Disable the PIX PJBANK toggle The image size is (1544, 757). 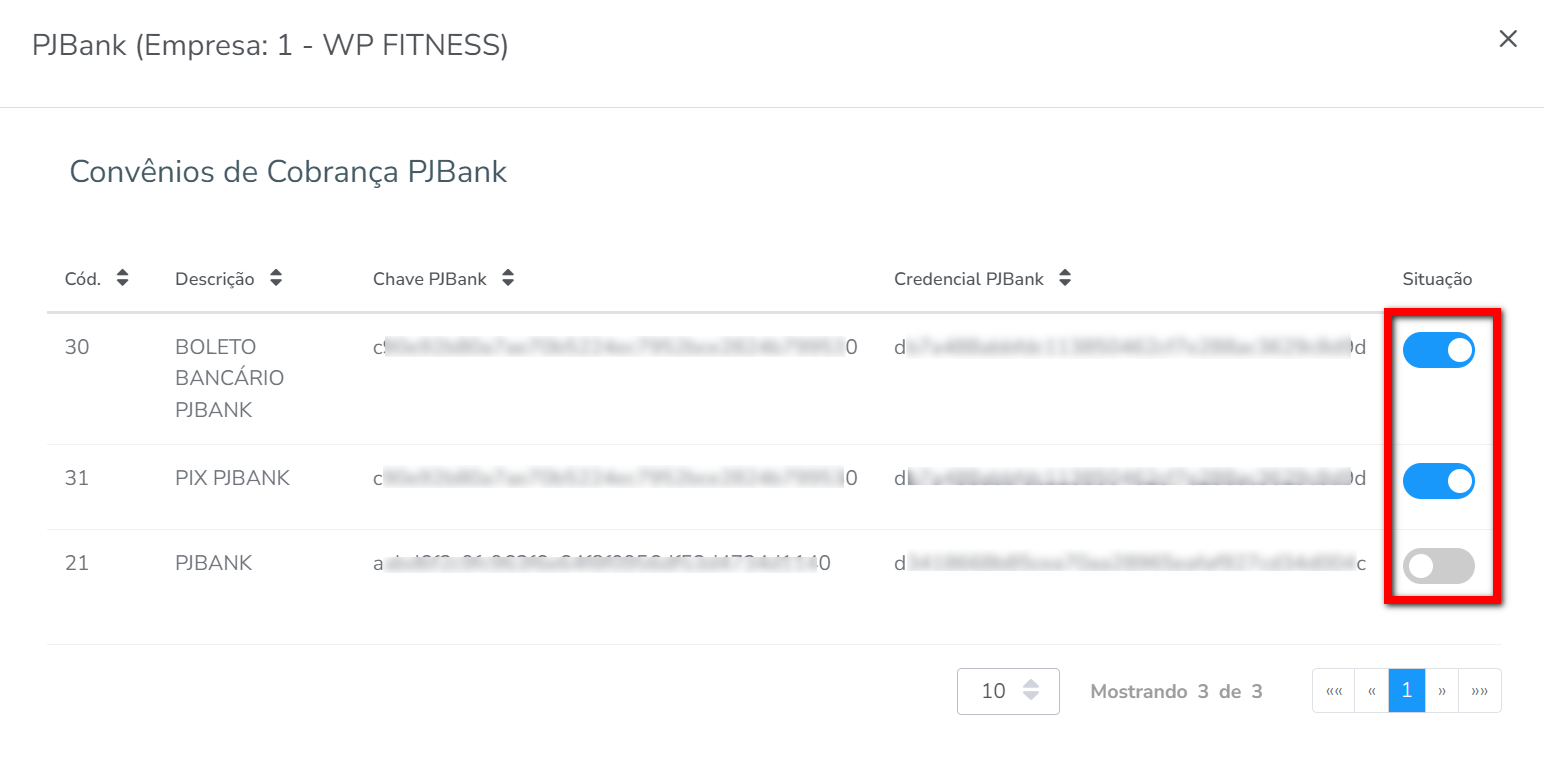tap(1438, 482)
